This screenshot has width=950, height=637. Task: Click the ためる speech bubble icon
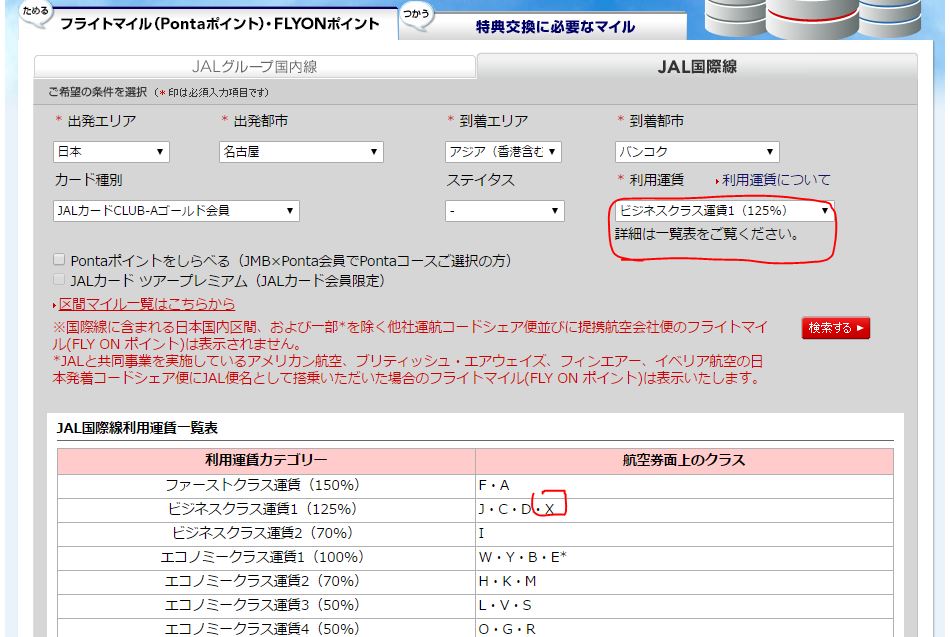(x=36, y=13)
